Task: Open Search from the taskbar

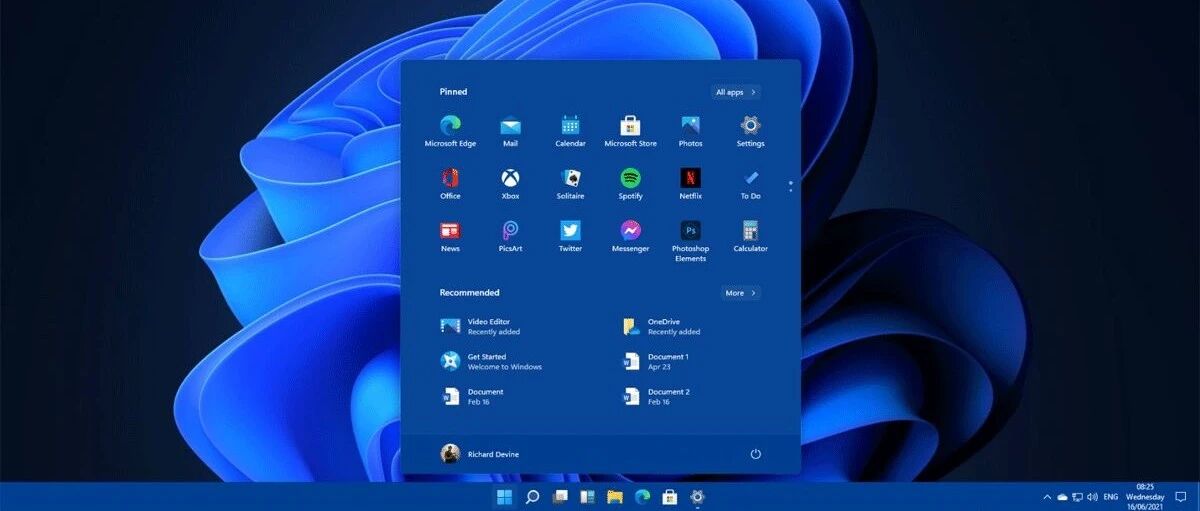Action: click(533, 497)
